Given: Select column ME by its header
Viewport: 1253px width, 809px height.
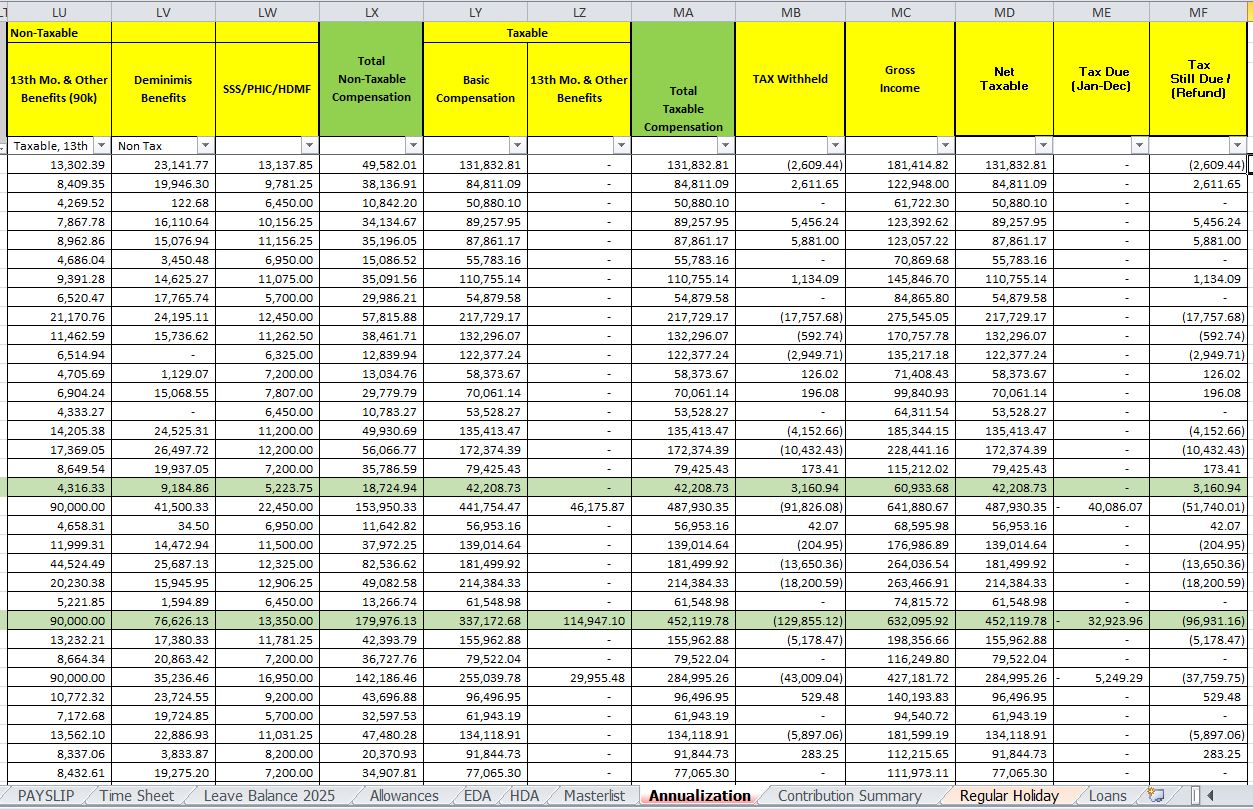Looking at the screenshot, I should pos(1101,11).
